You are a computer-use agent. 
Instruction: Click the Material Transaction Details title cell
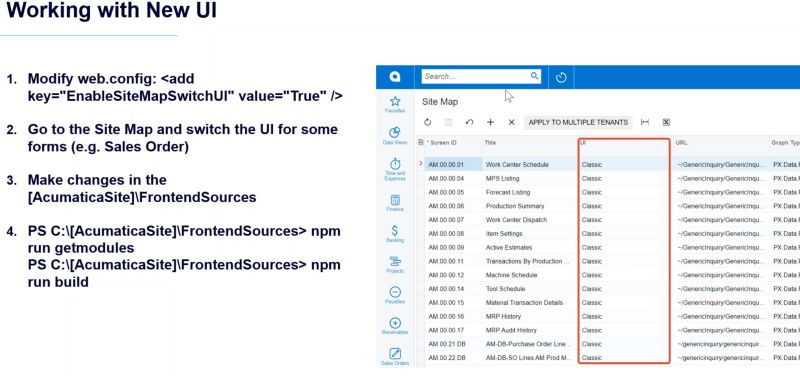click(530, 303)
